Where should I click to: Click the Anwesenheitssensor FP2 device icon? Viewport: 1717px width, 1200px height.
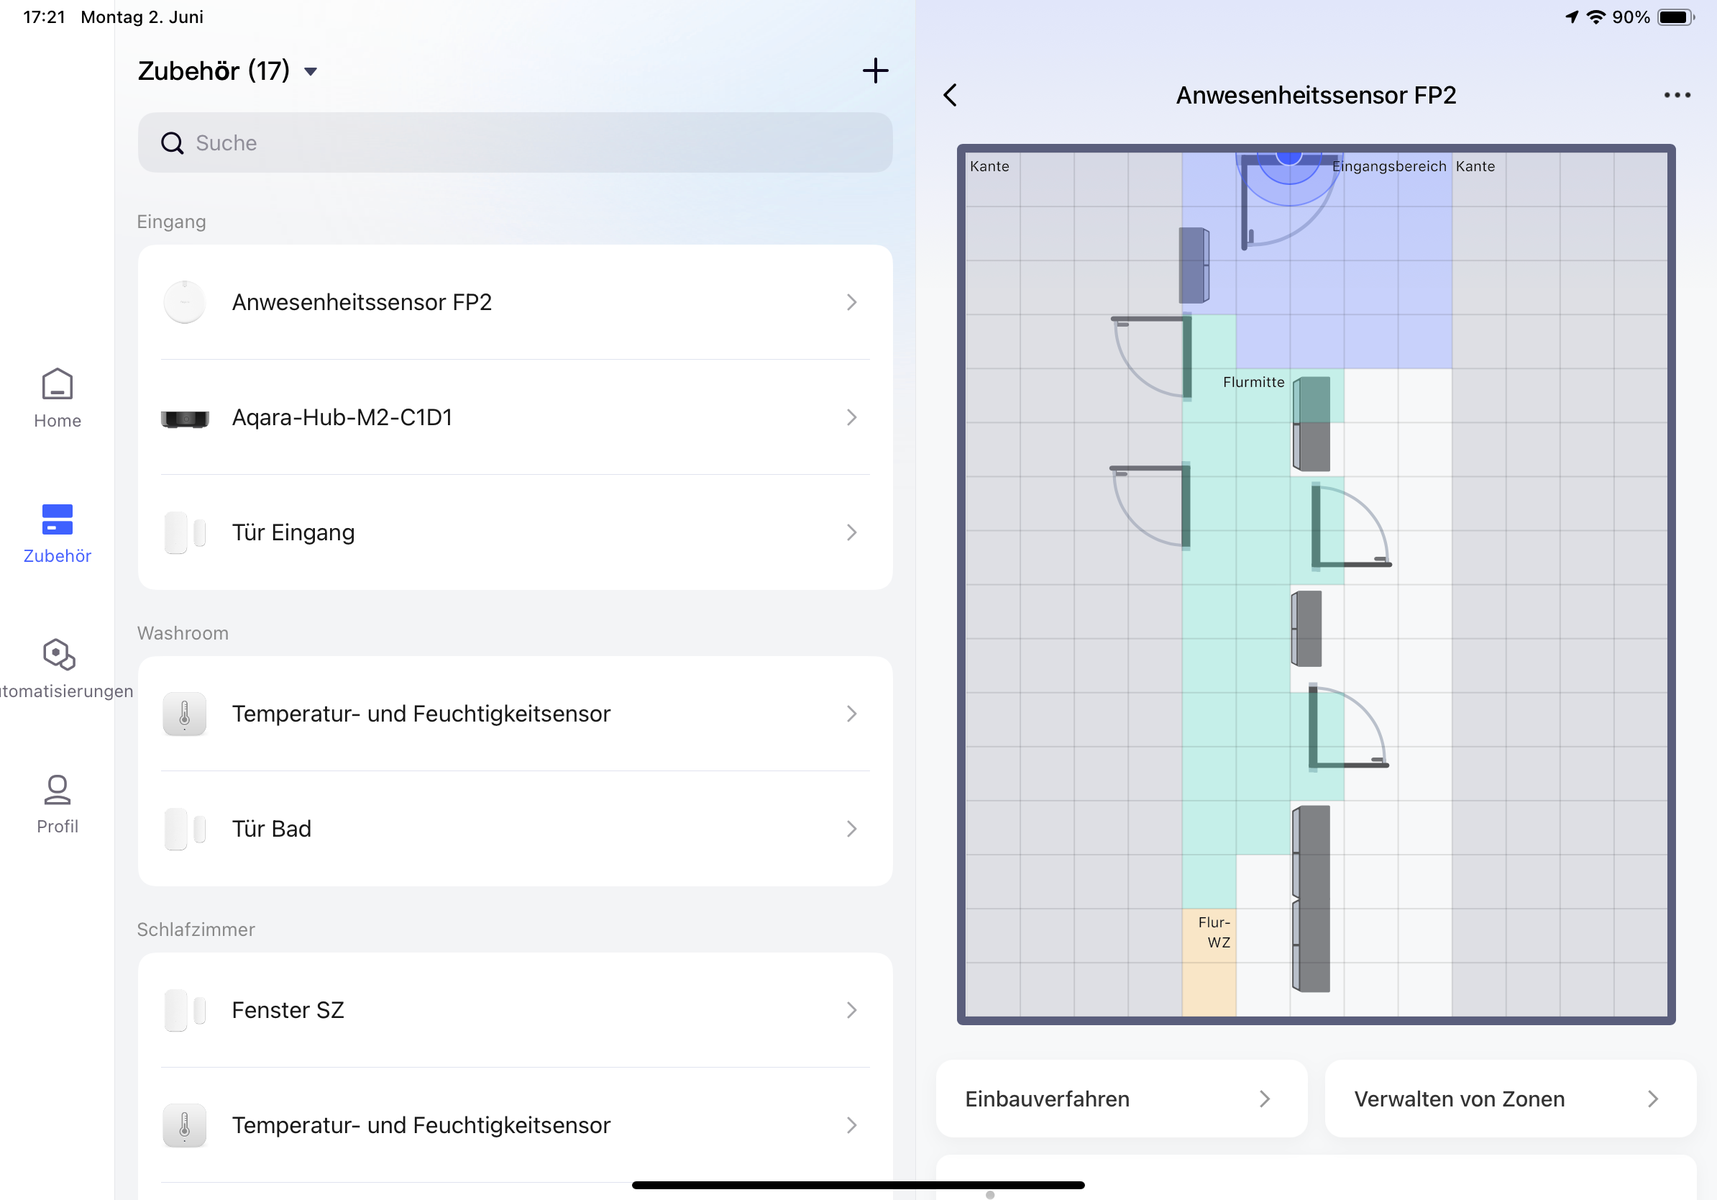[x=184, y=302]
